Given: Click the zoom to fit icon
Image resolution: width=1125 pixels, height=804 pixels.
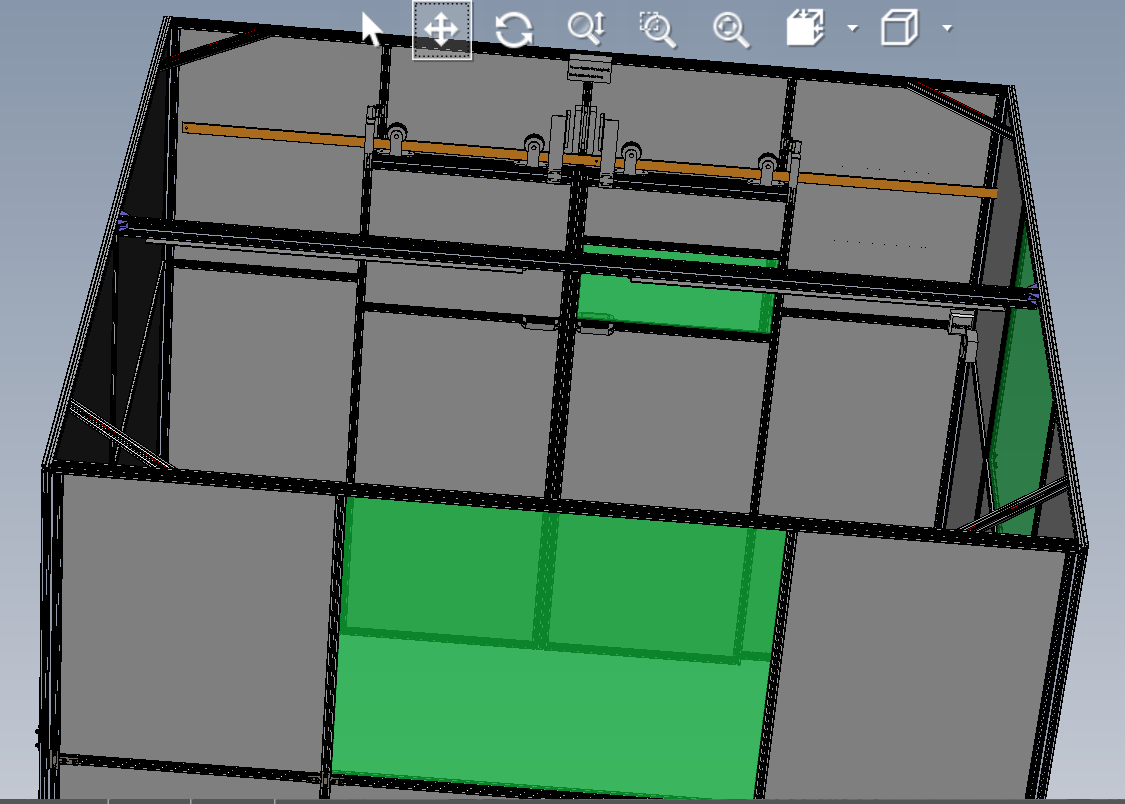Looking at the screenshot, I should click(731, 30).
